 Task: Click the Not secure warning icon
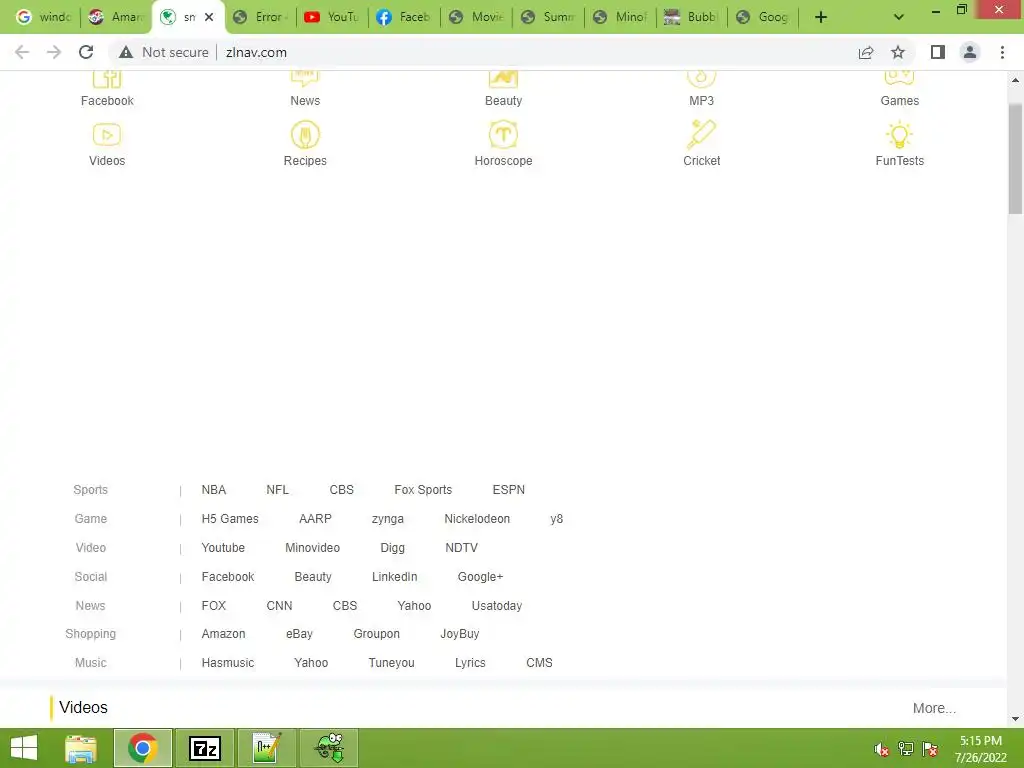[x=126, y=52]
